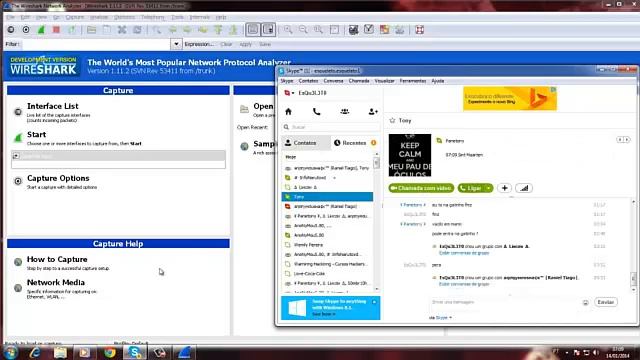
Task: Open Google Chrome from the Windows taskbar
Action: click(109, 352)
